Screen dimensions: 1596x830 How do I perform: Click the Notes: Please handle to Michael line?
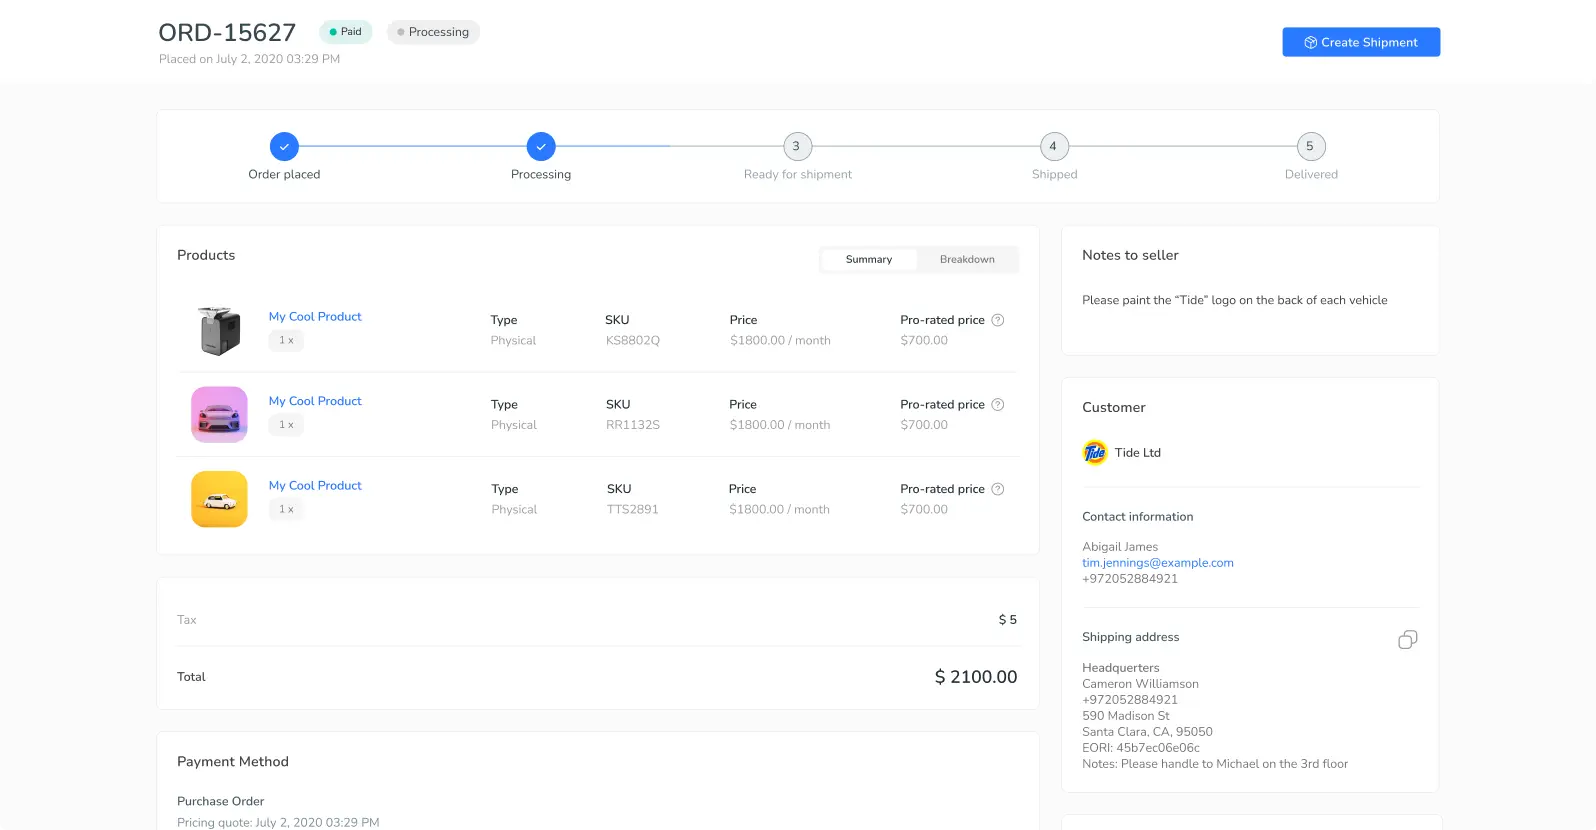pos(1215,764)
